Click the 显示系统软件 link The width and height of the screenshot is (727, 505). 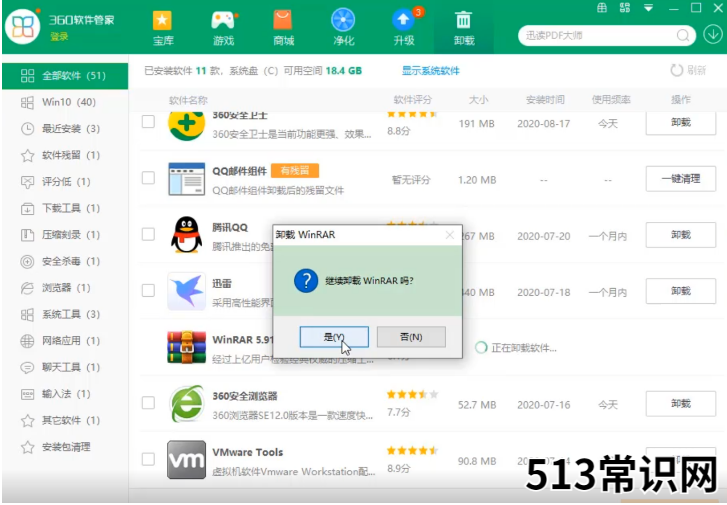pos(431,70)
